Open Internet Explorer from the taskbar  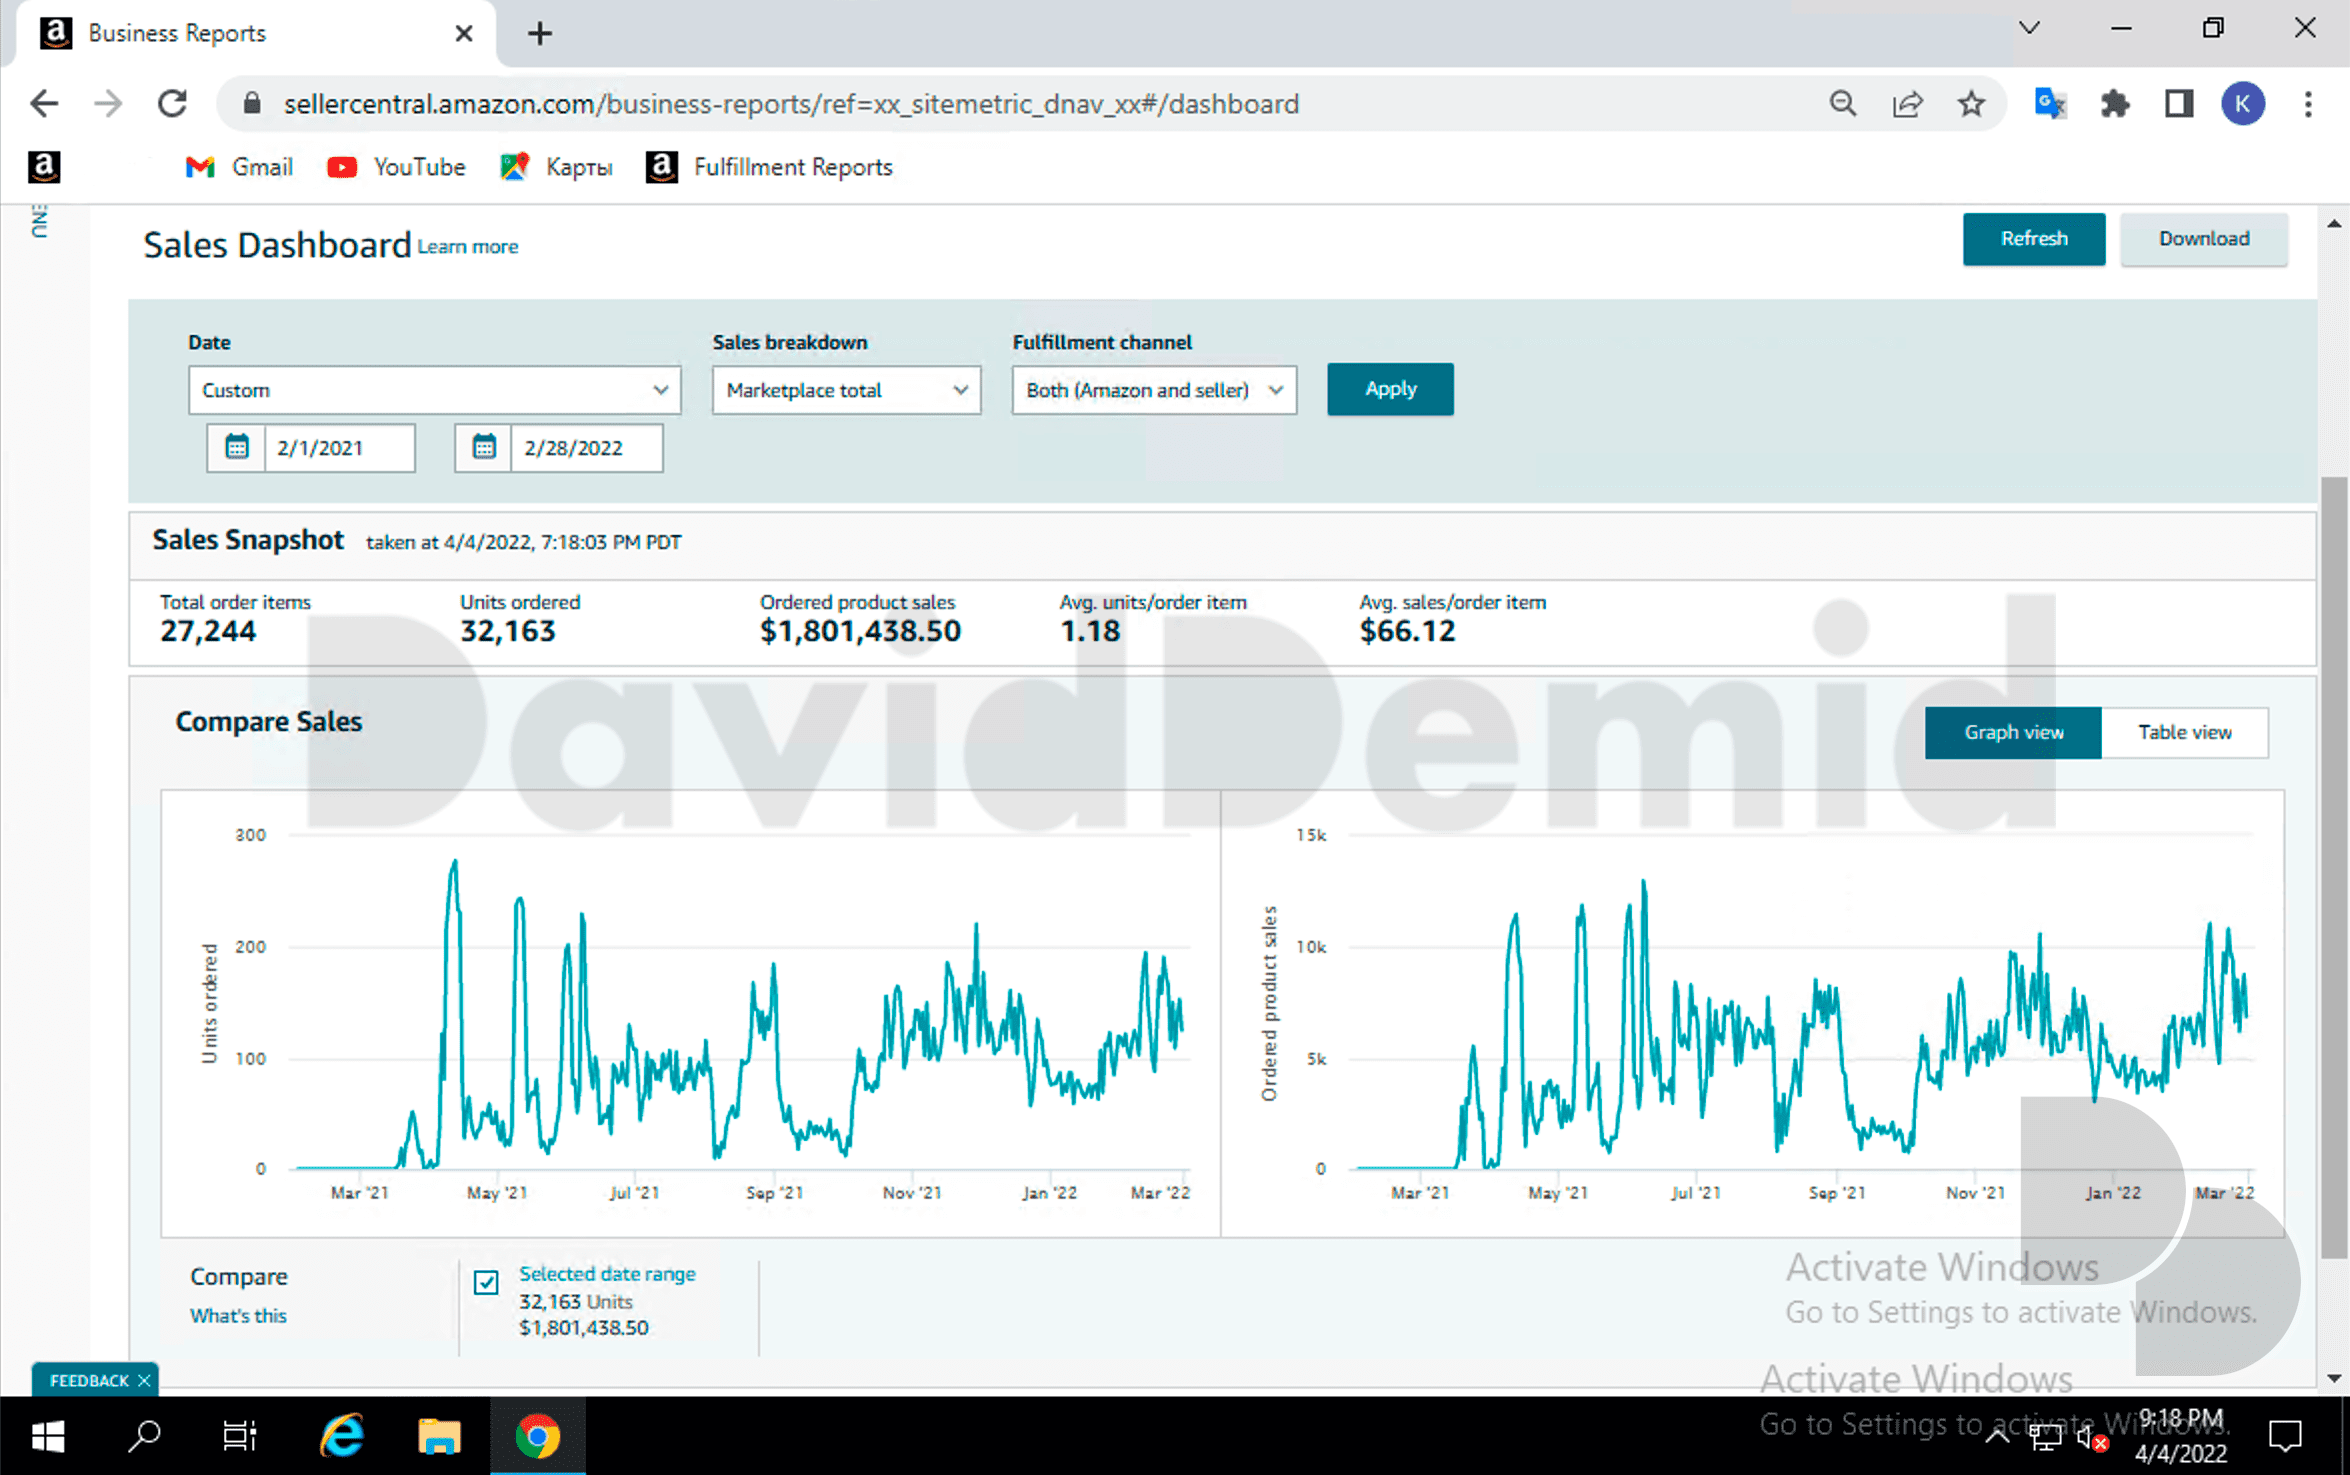[342, 1436]
